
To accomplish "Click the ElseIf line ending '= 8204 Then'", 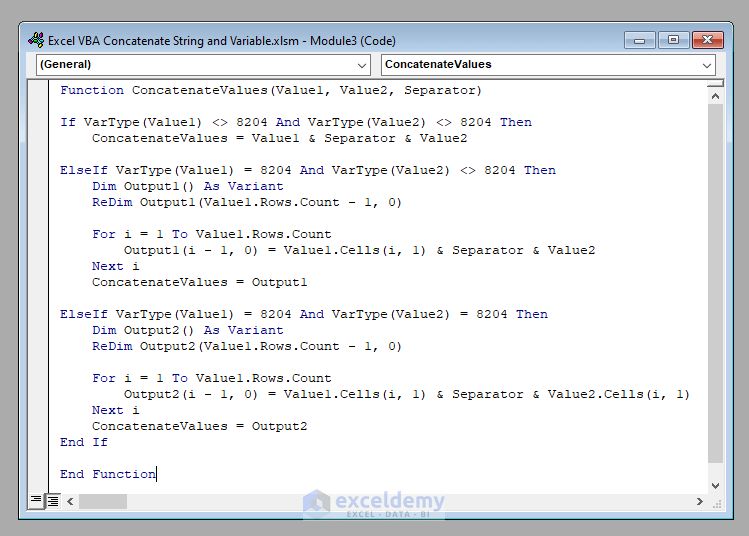I will 304,314.
